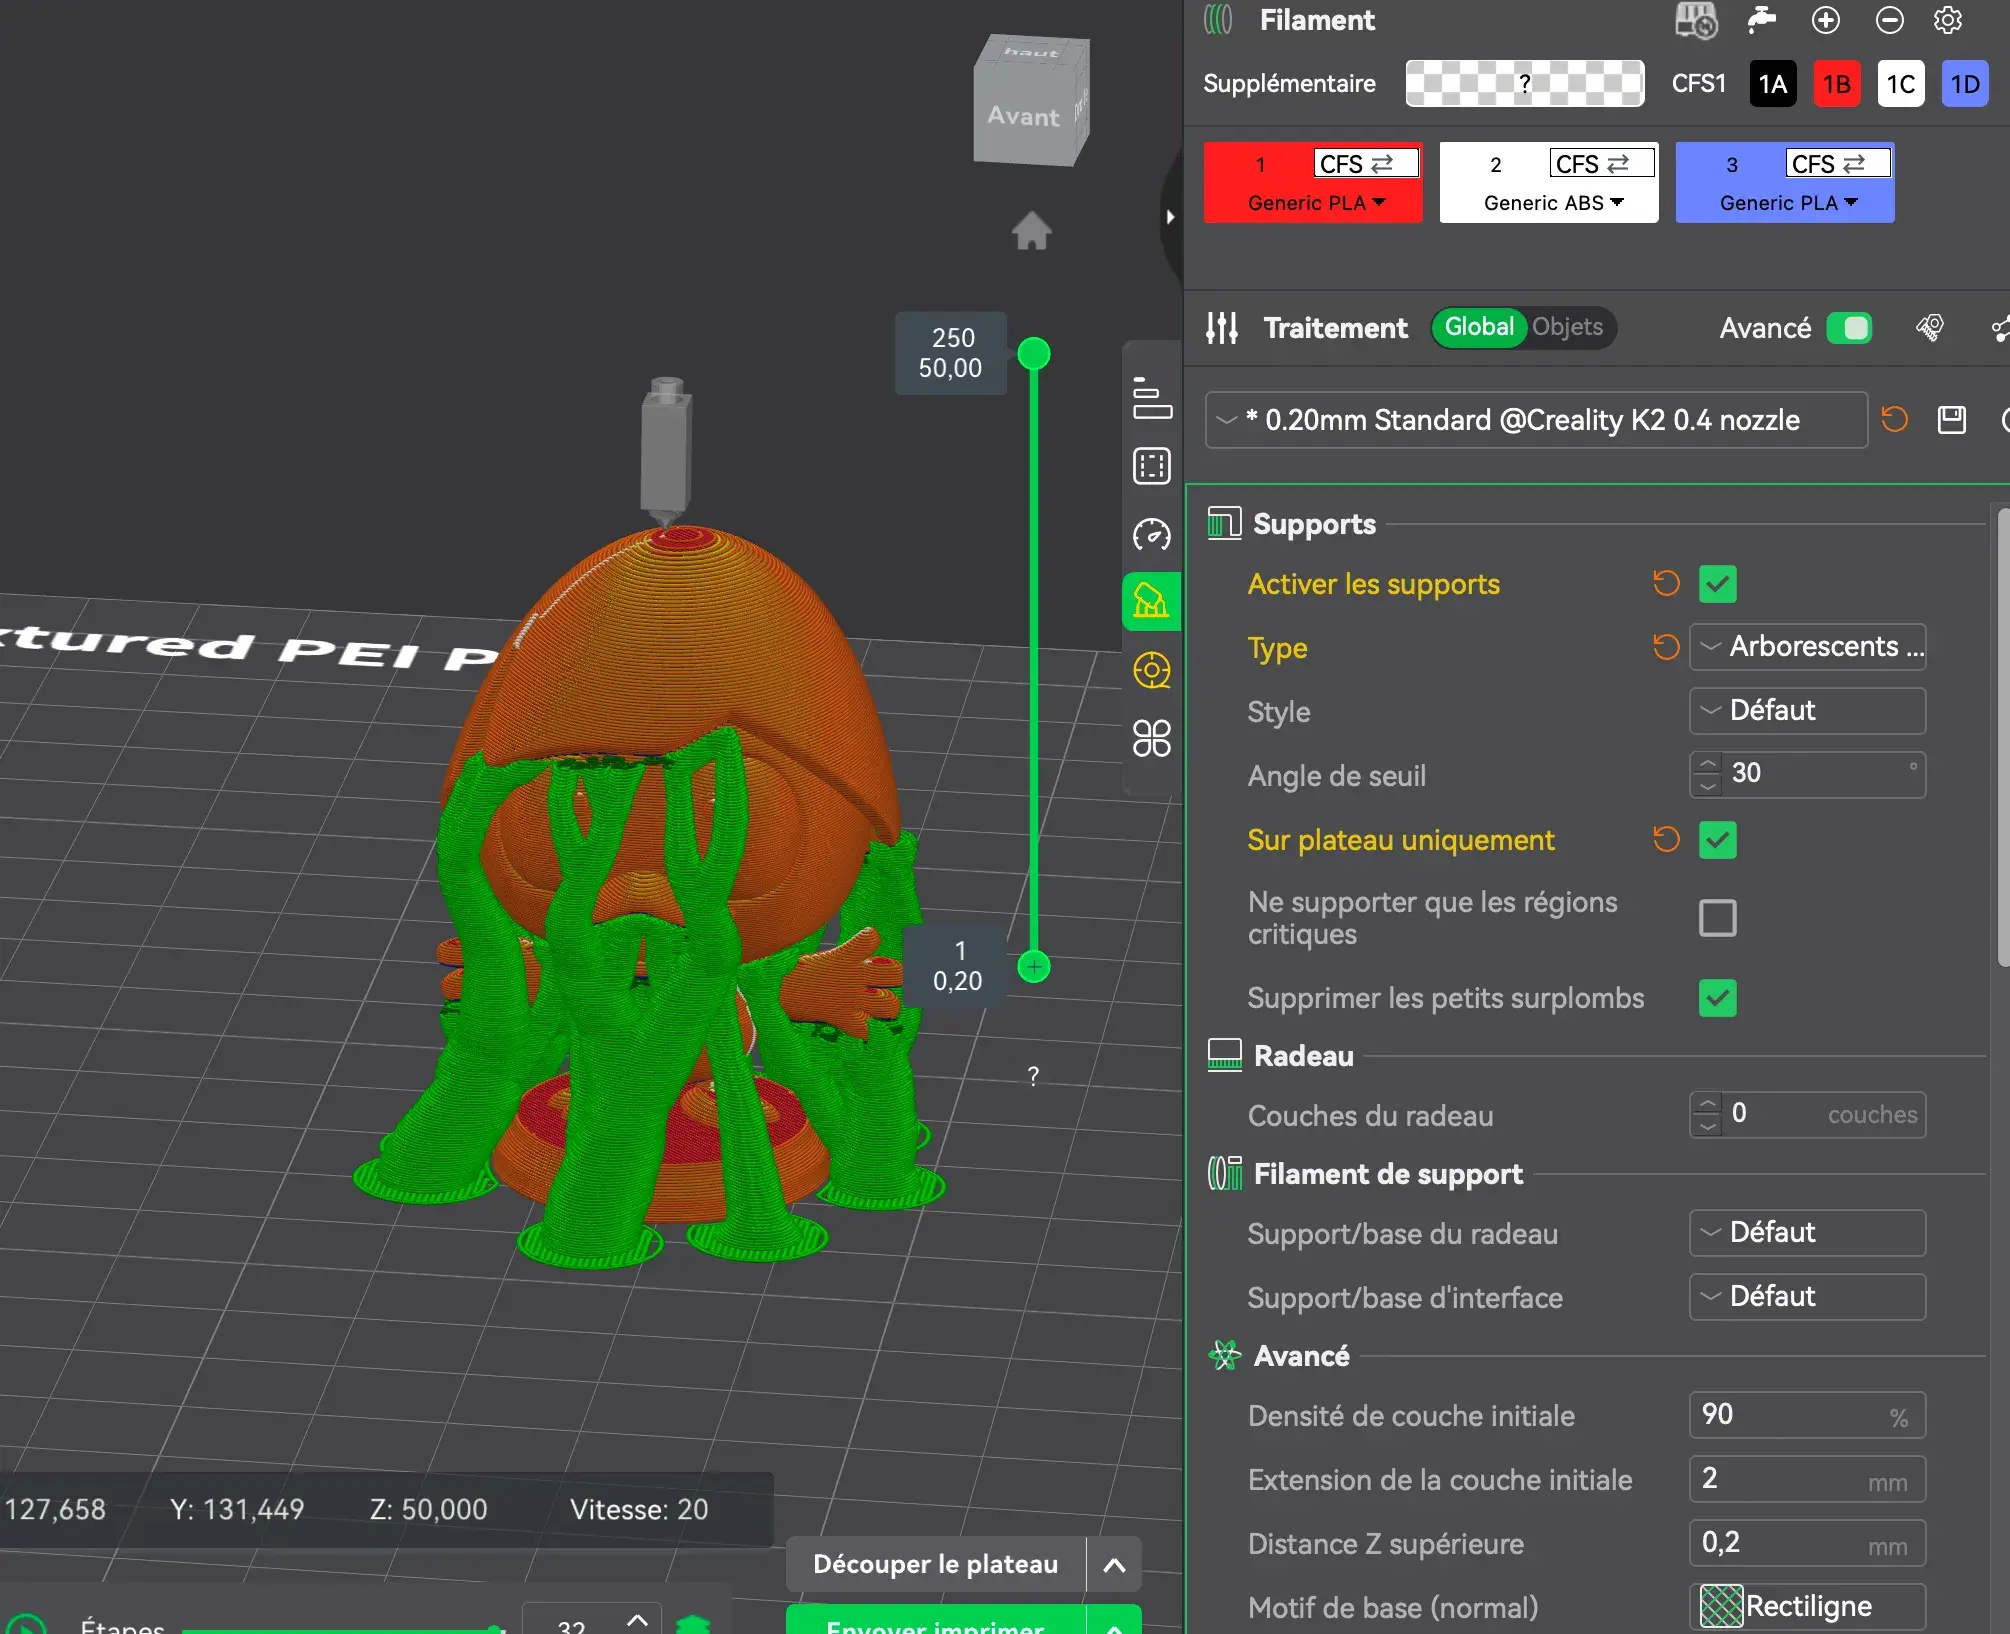Select the 1B red filament slot
The height and width of the screenshot is (1634, 2010).
(1836, 84)
